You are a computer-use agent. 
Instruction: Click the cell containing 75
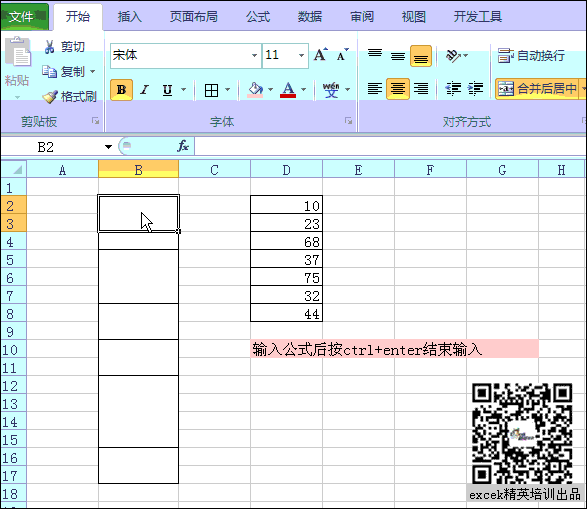coord(286,277)
